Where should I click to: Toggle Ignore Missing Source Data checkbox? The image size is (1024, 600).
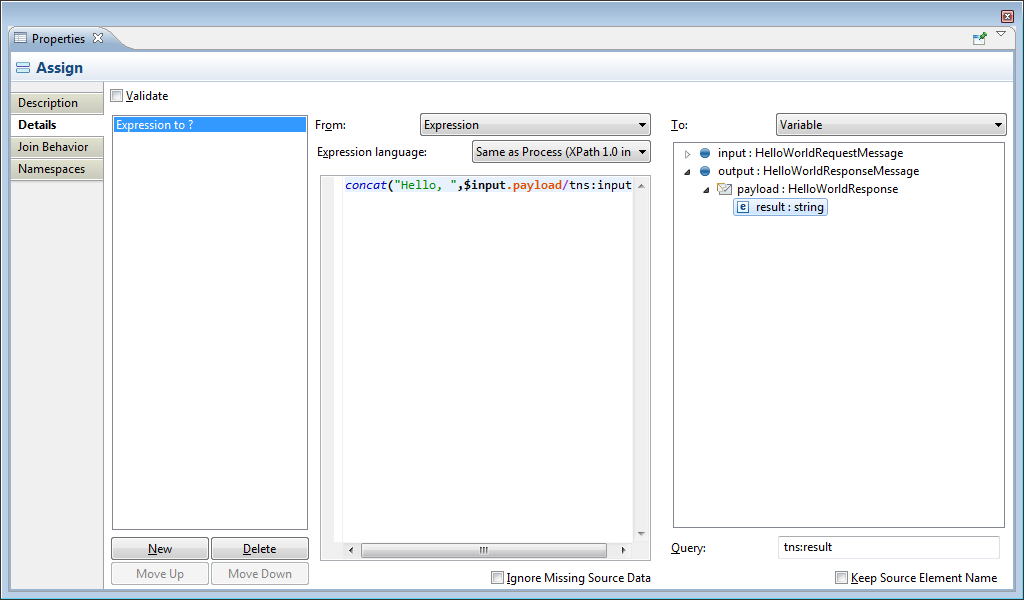point(497,578)
